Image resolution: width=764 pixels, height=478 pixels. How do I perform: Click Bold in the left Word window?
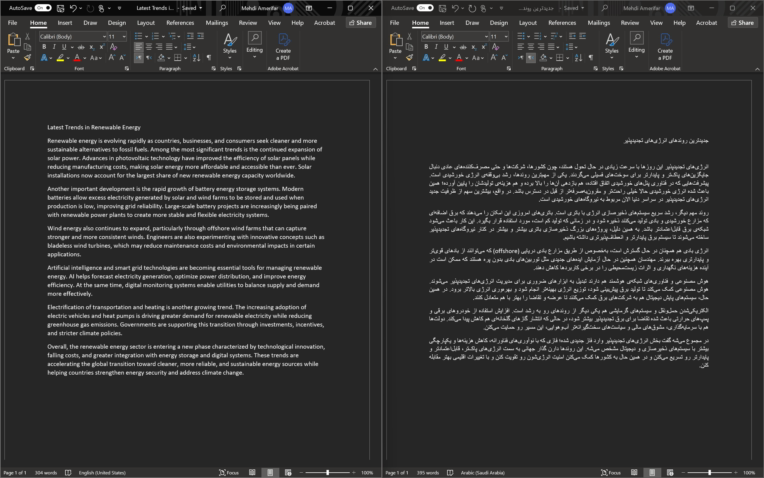pyautogui.click(x=44, y=47)
